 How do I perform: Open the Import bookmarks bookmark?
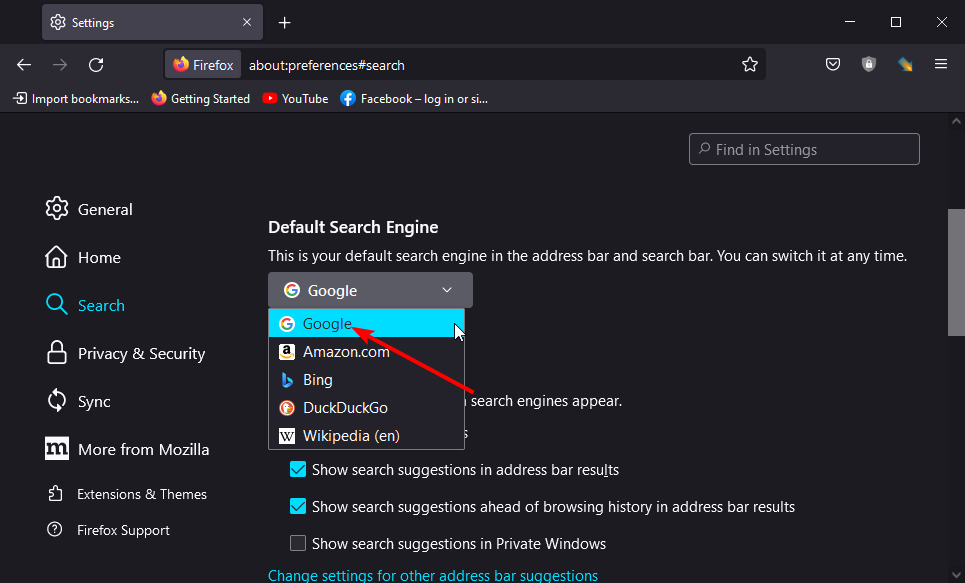76,99
